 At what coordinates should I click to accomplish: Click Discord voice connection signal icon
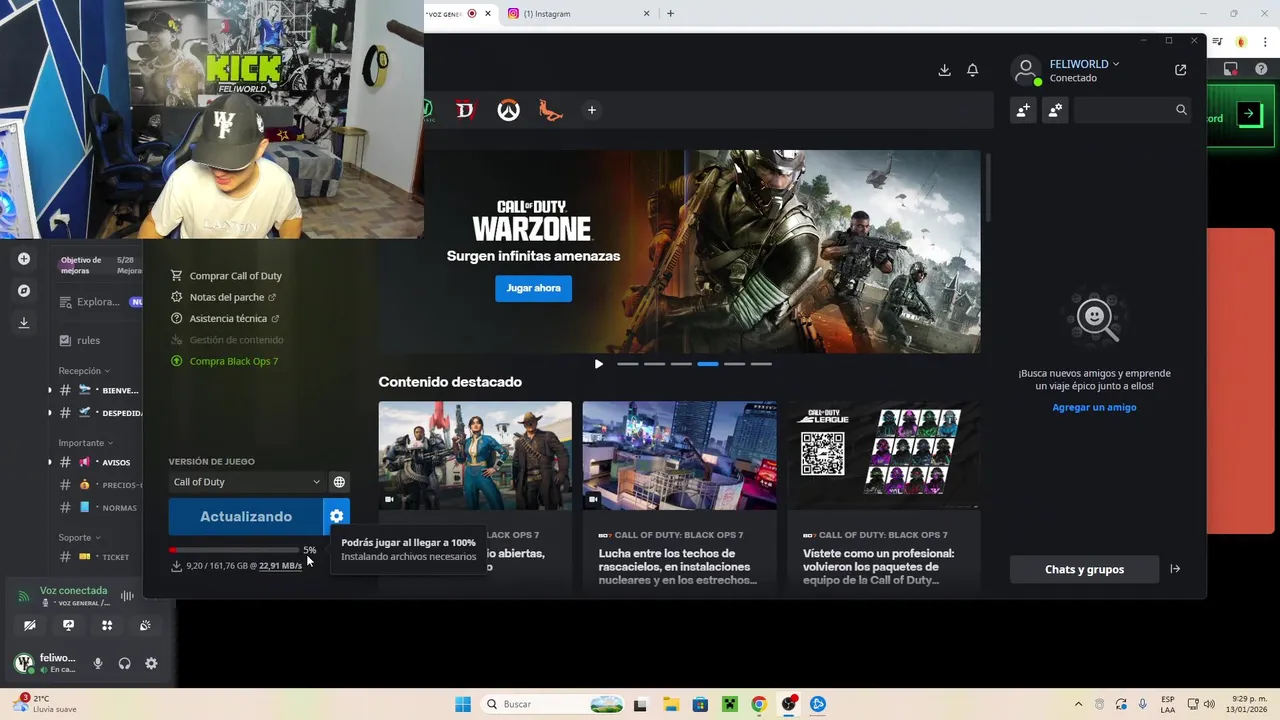pyautogui.click(x=24, y=596)
